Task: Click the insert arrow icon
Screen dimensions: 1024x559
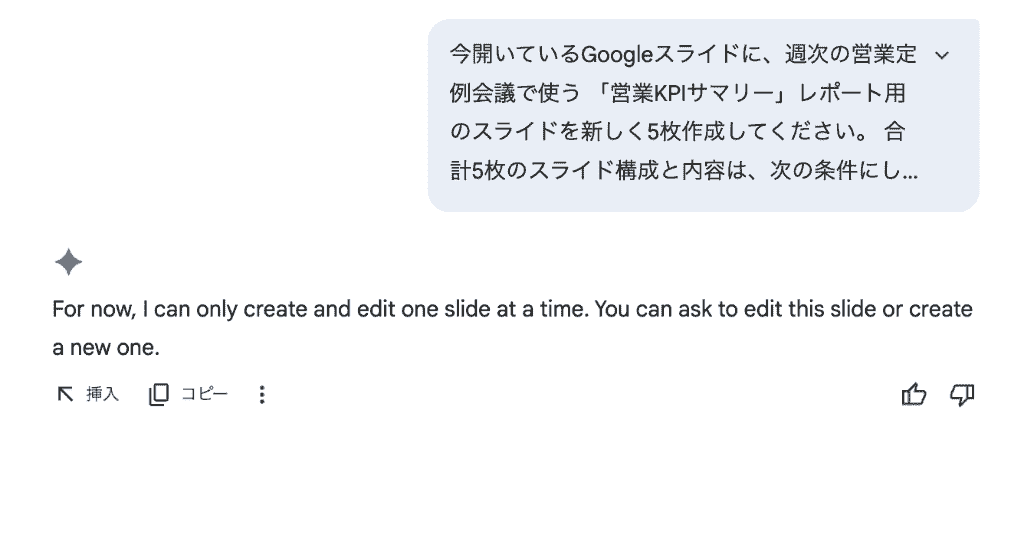Action: [x=65, y=394]
